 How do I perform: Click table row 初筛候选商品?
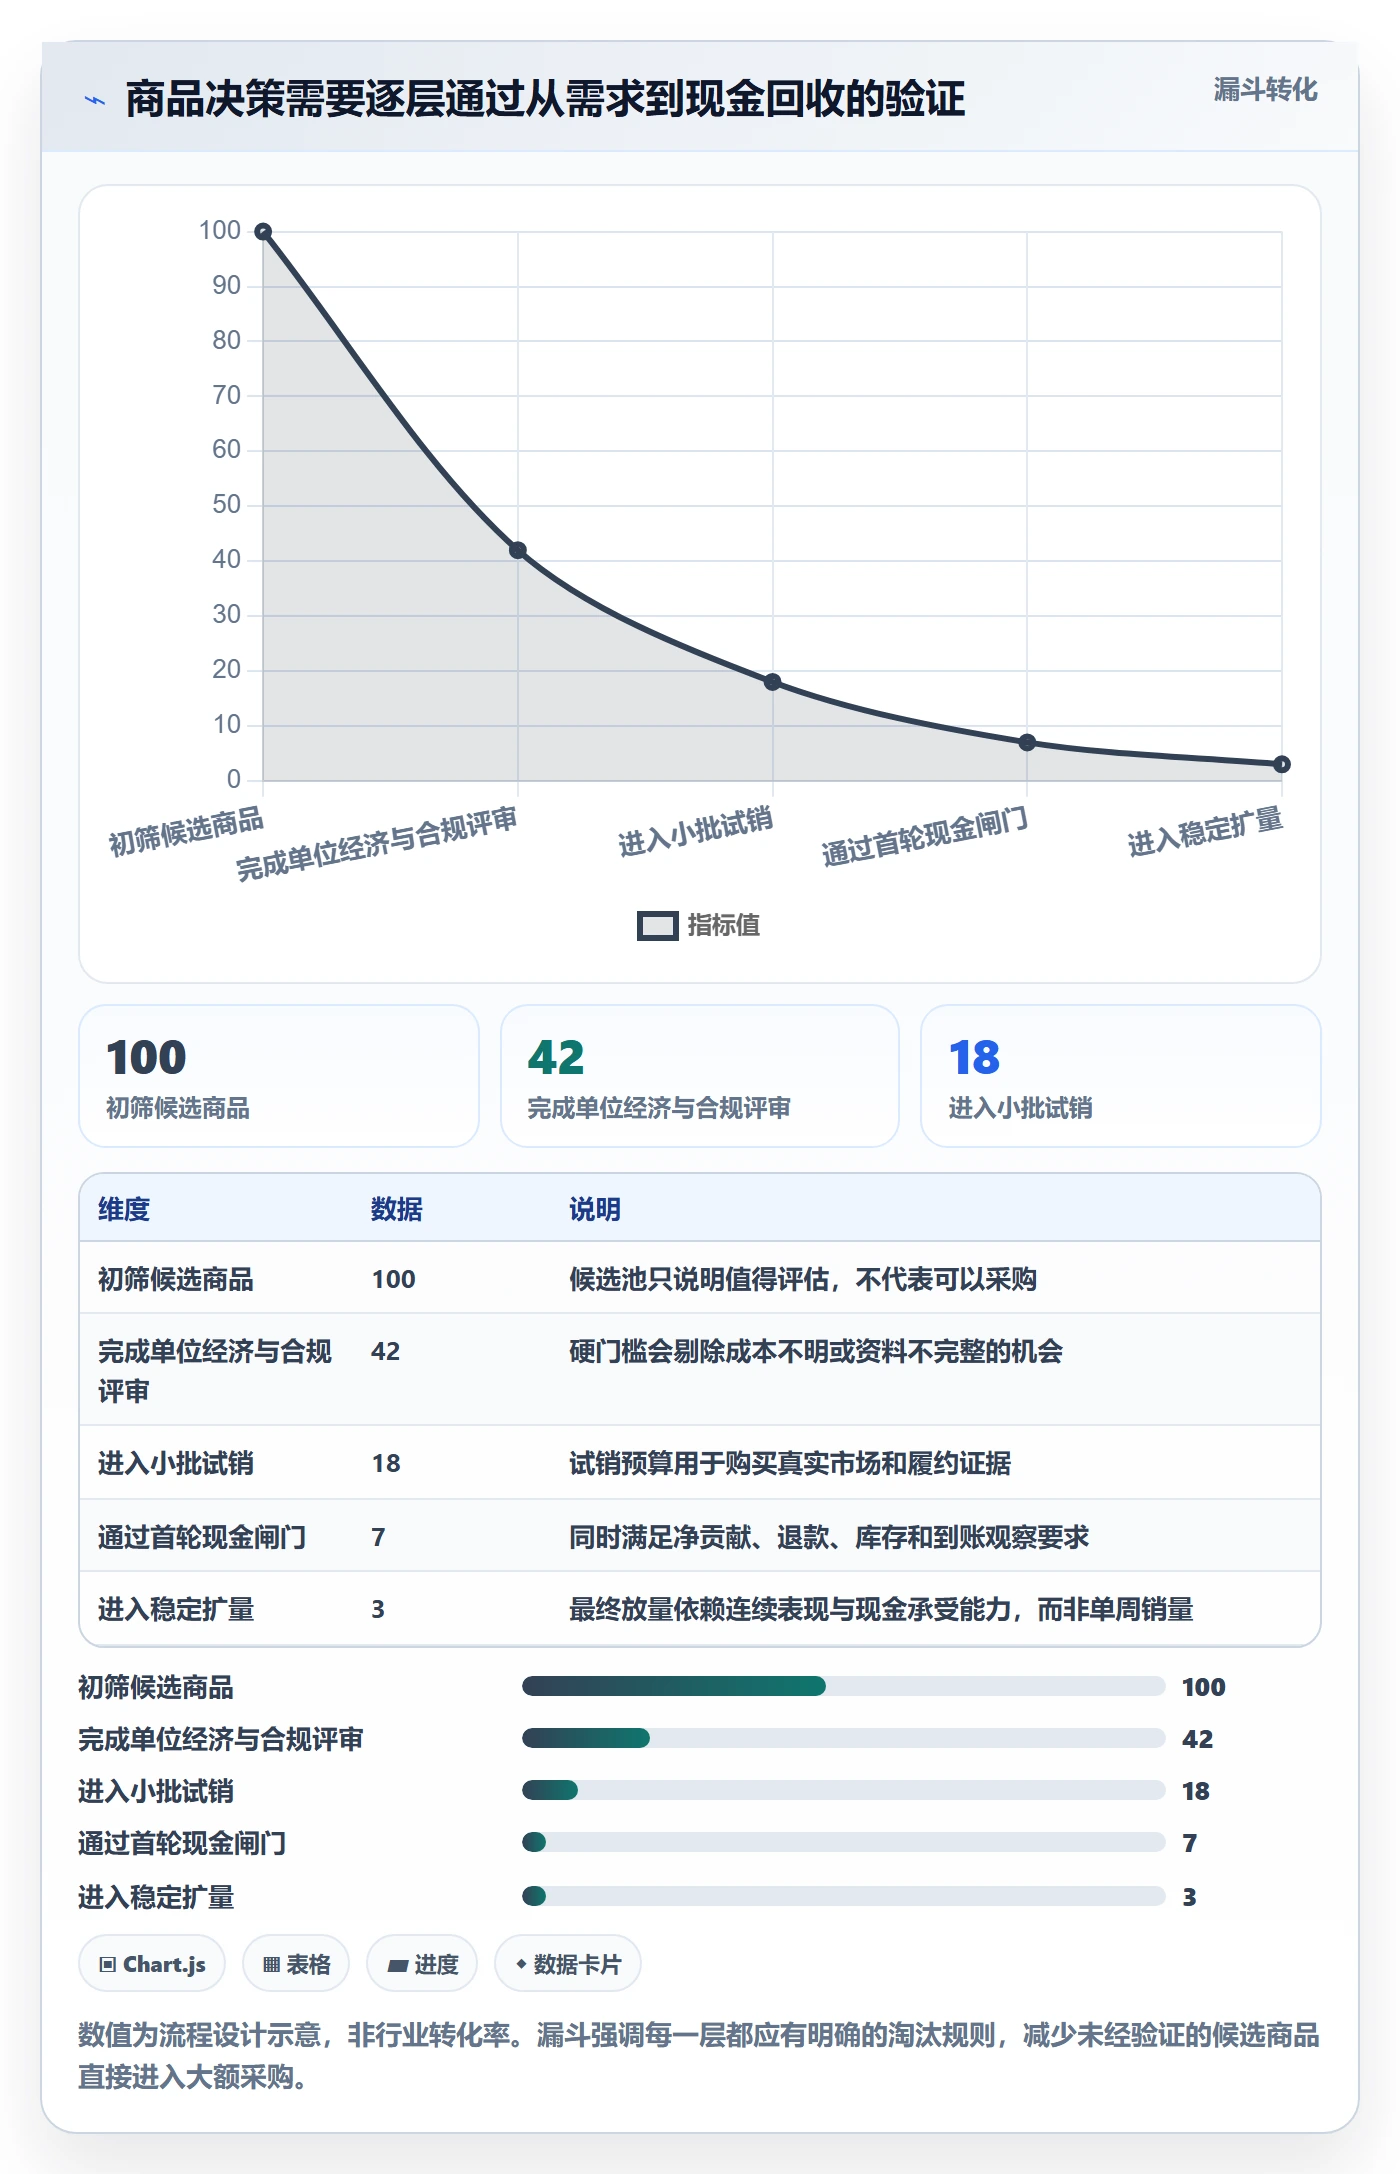(x=700, y=1279)
